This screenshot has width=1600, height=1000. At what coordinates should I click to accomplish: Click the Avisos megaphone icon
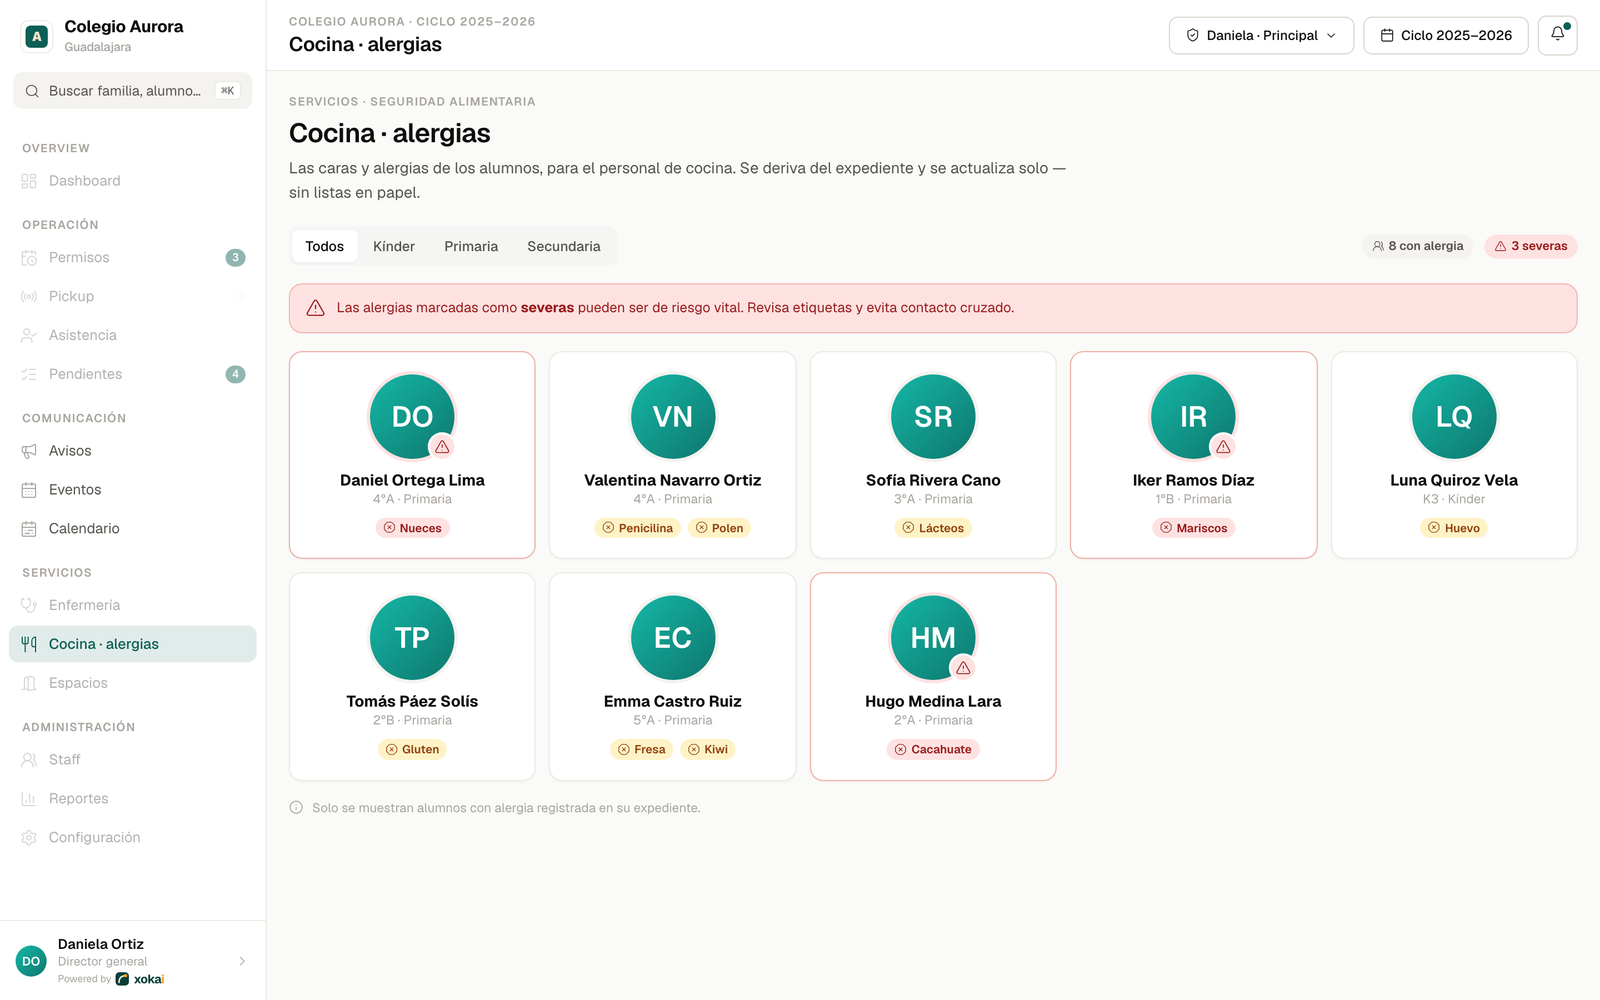coord(29,451)
